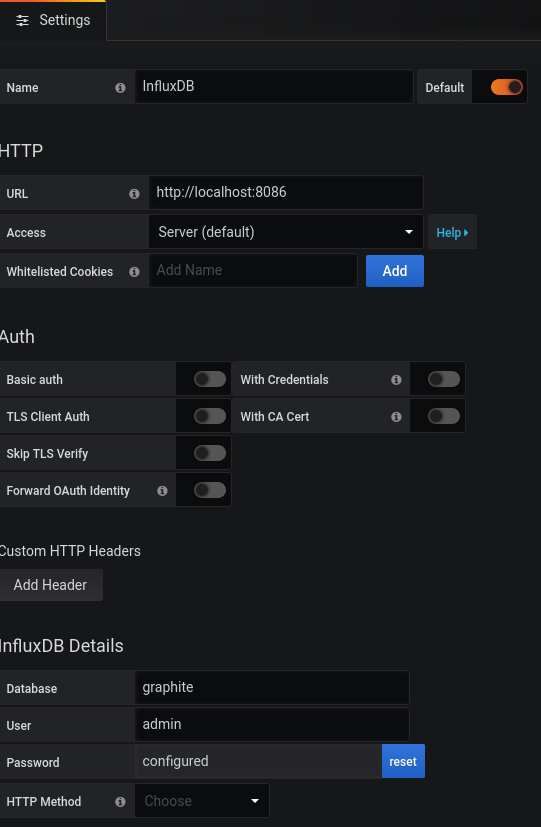The image size is (541, 827).
Task: Enable Basic auth switch
Action: click(x=210, y=379)
